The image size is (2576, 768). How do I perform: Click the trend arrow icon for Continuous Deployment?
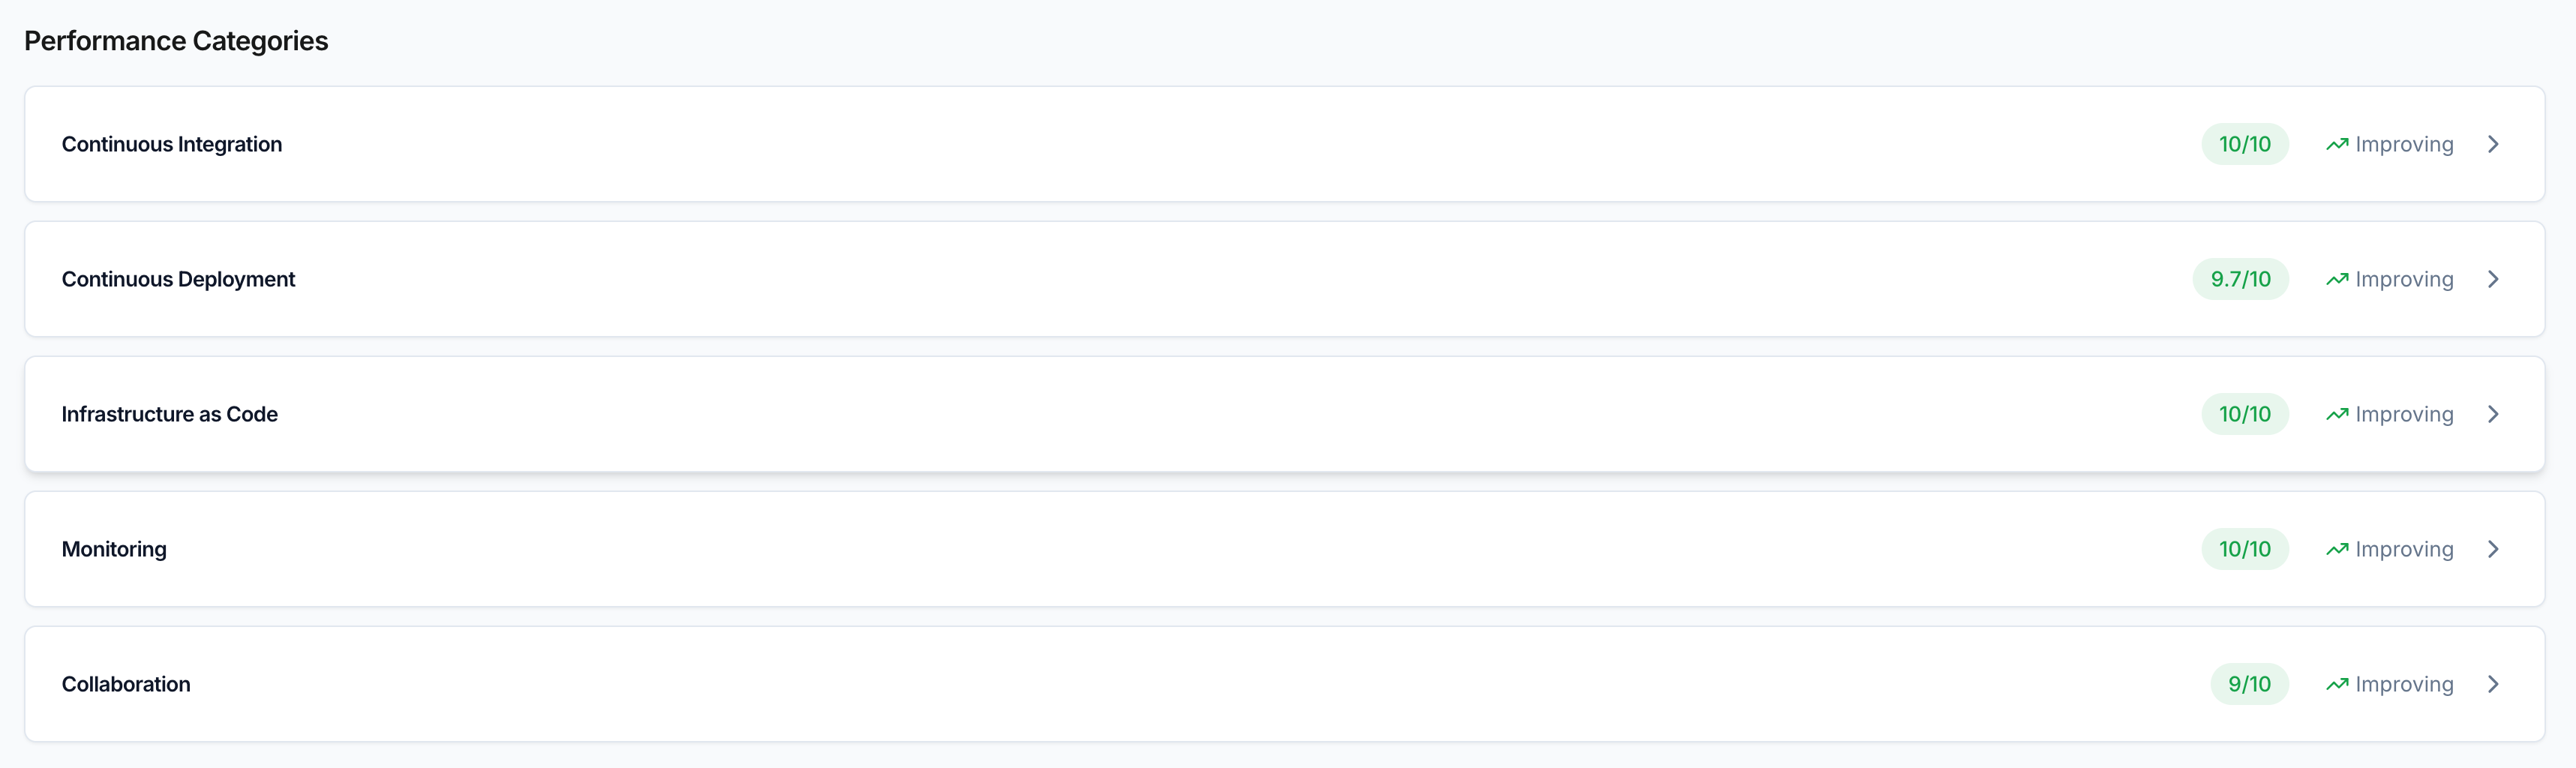[x=2336, y=279]
